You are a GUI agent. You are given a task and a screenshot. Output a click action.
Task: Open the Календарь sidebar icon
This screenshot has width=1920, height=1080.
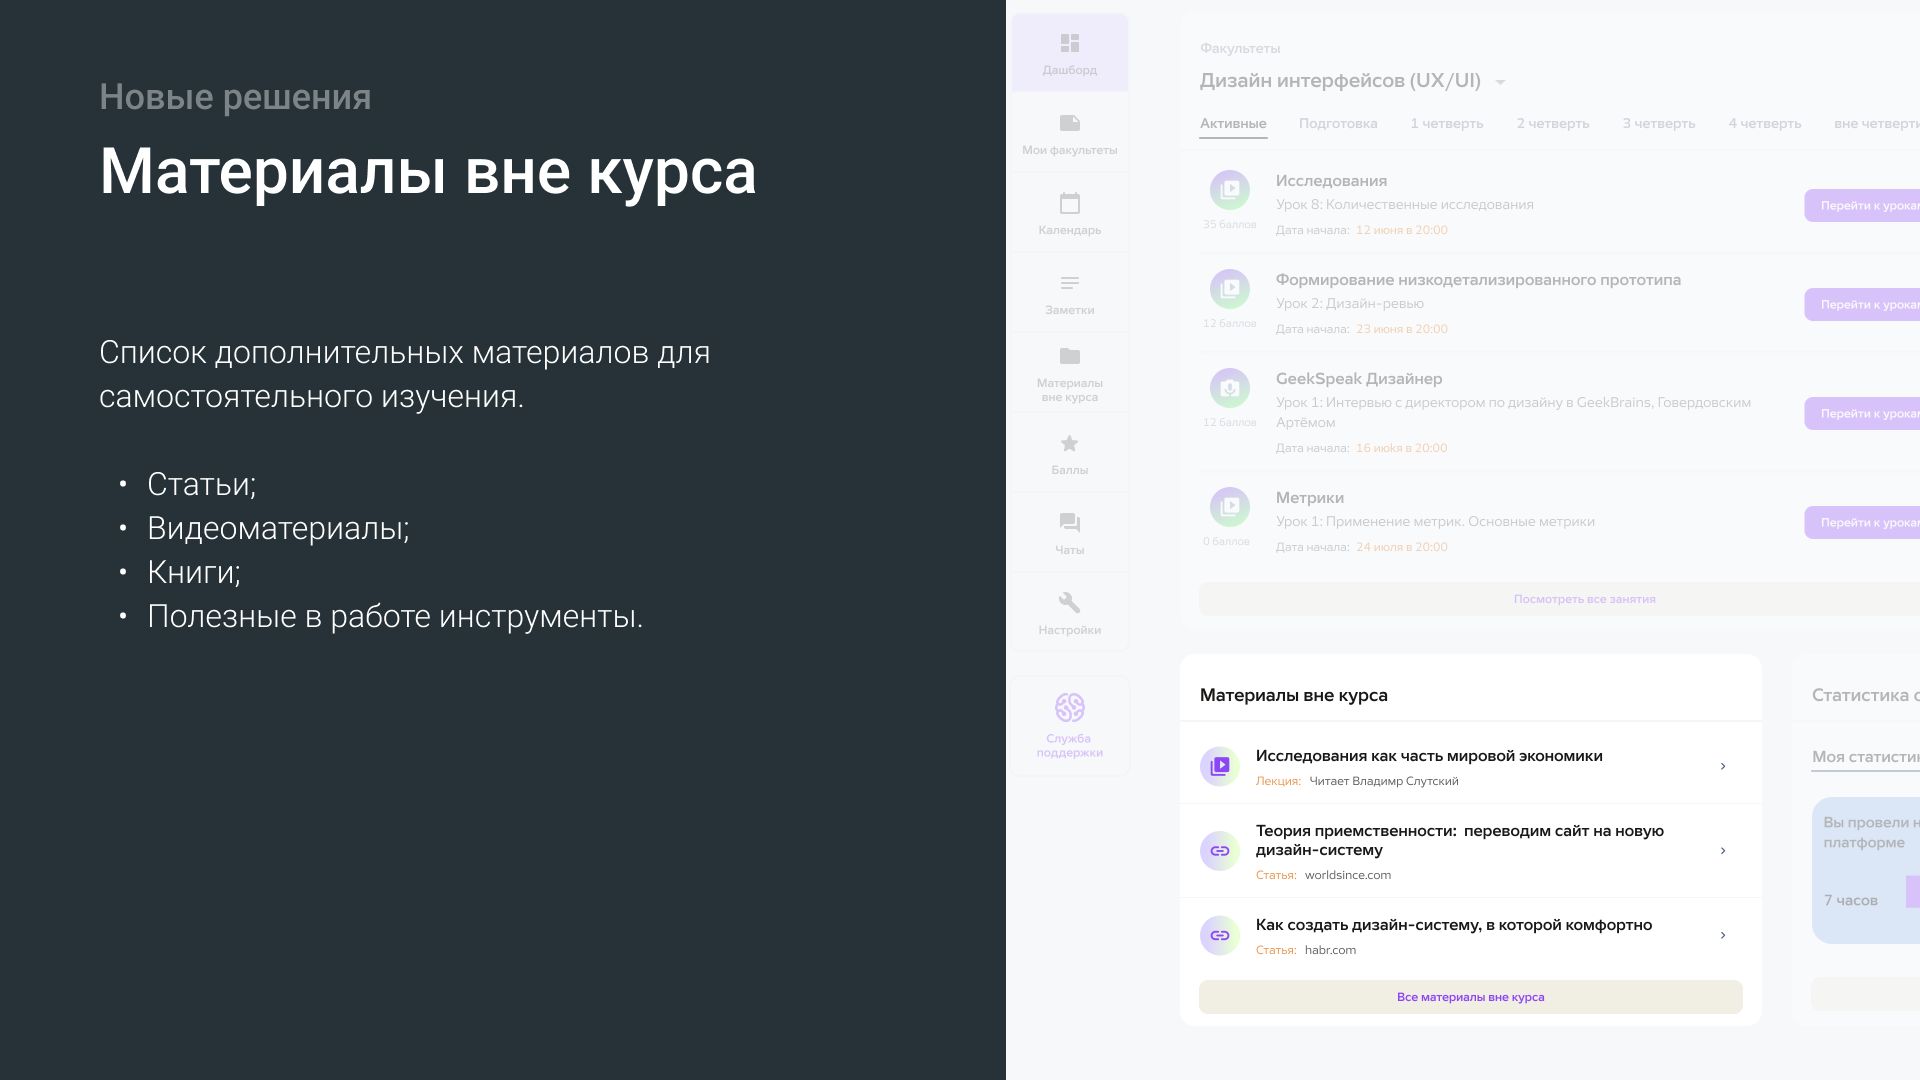pos(1069,212)
